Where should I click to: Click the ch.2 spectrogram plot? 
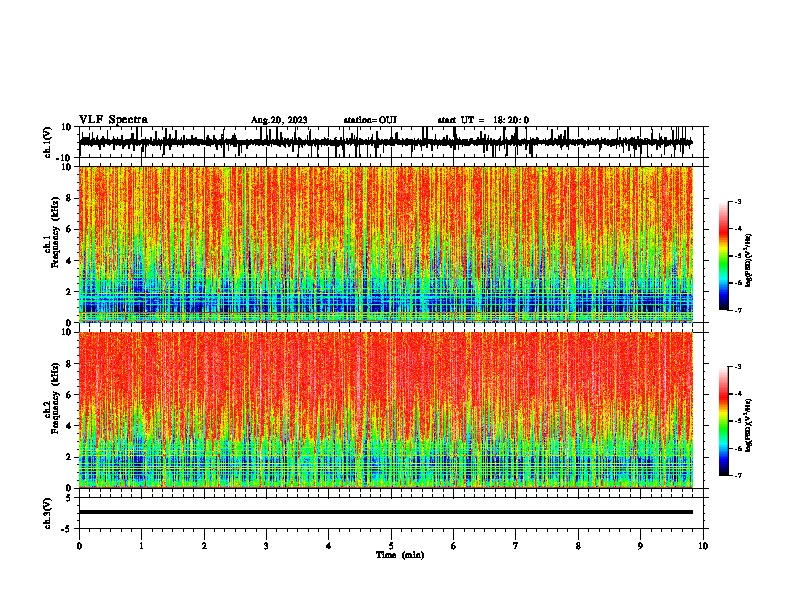(x=386, y=410)
